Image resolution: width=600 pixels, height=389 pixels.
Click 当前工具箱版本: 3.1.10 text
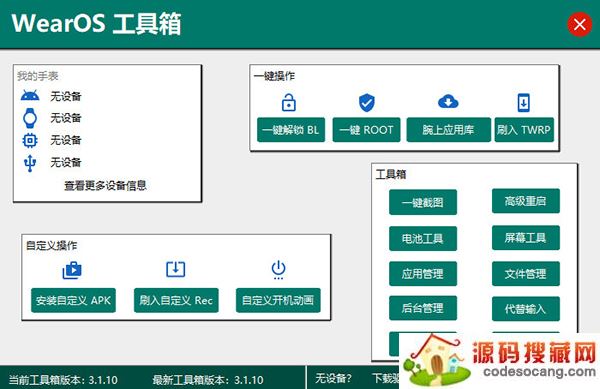point(63,380)
